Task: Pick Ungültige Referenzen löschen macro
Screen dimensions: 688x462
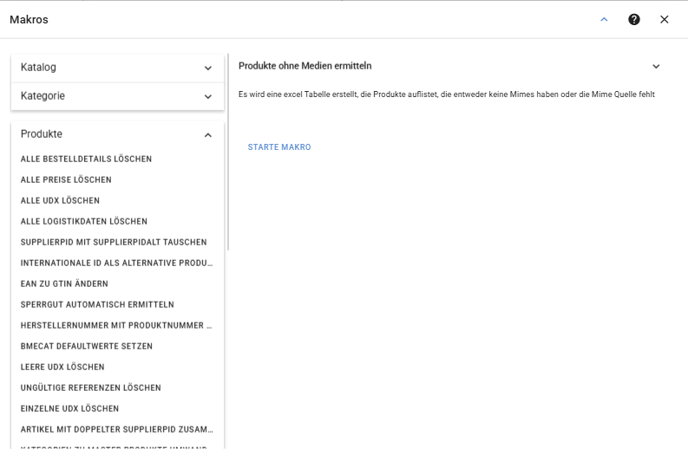Action: click(x=91, y=388)
